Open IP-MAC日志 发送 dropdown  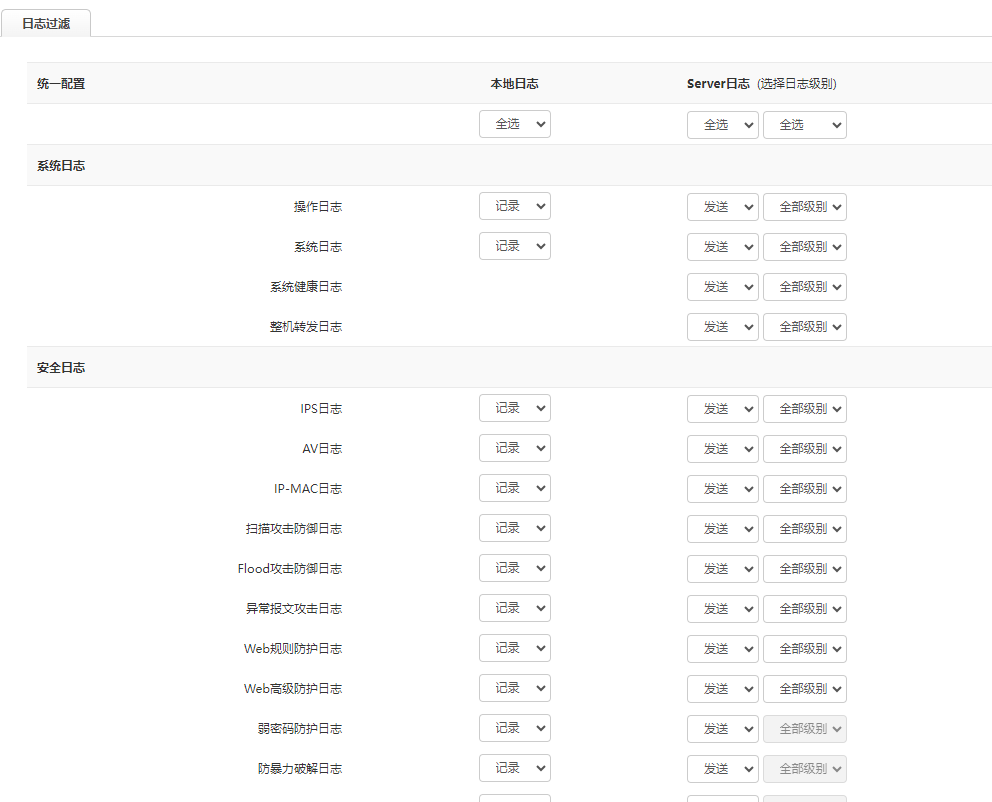pos(722,488)
